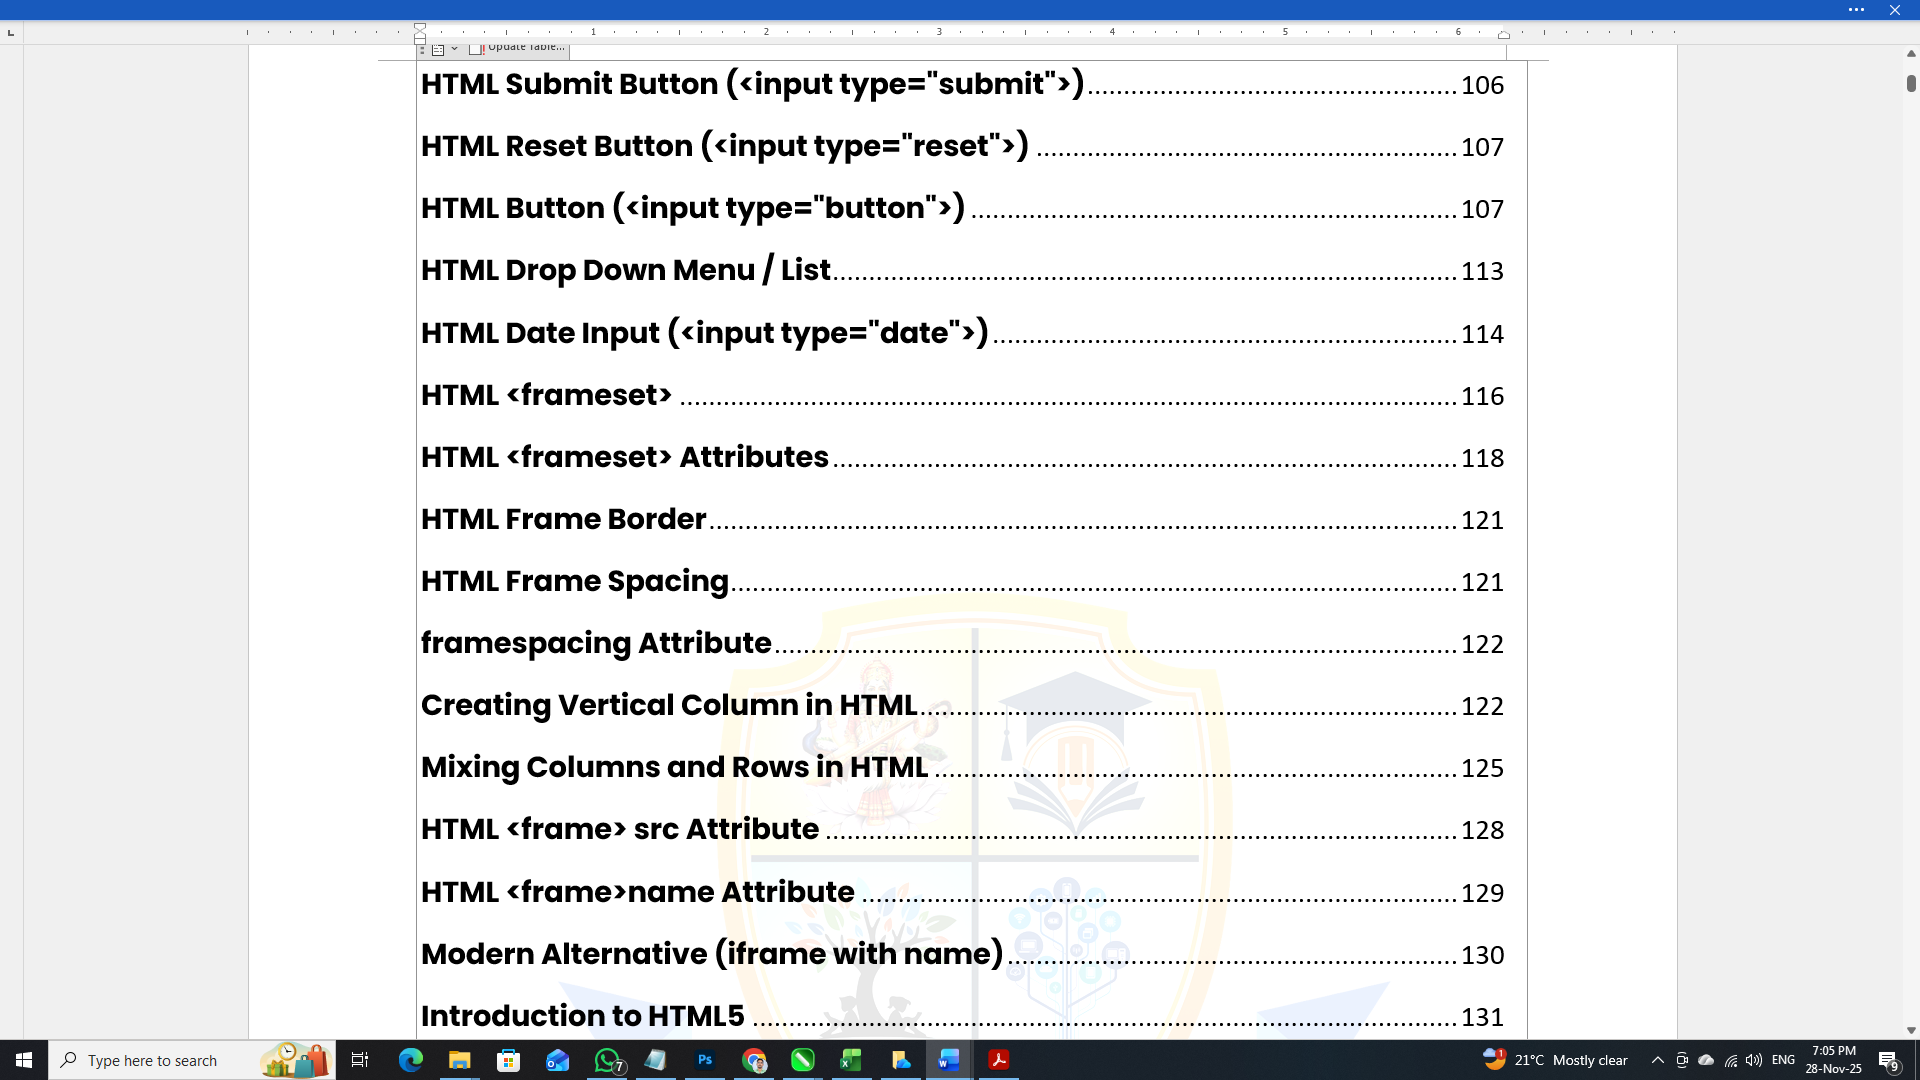Screen dimensions: 1920x1080
Task: Expand hidden icons in the system tray
Action: (1659, 1060)
